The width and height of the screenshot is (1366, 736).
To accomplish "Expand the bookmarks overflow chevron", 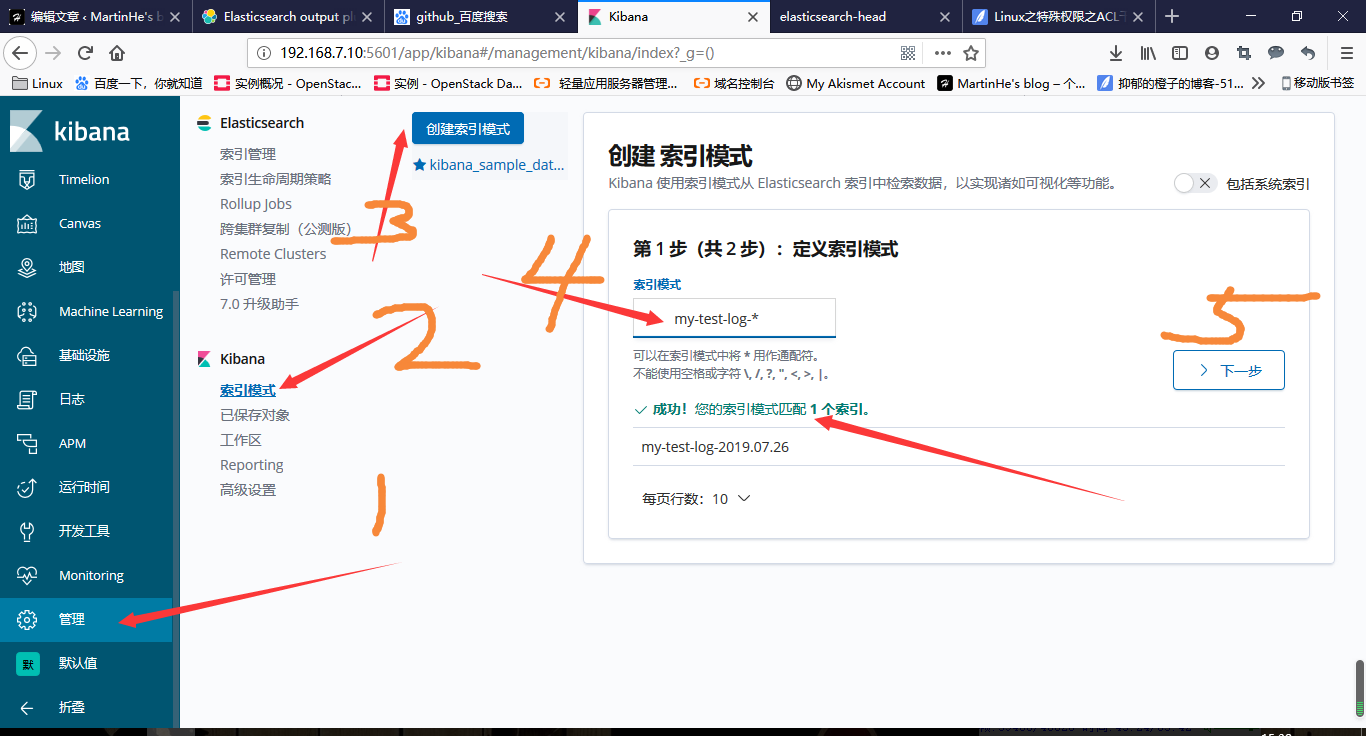I will coord(1258,84).
